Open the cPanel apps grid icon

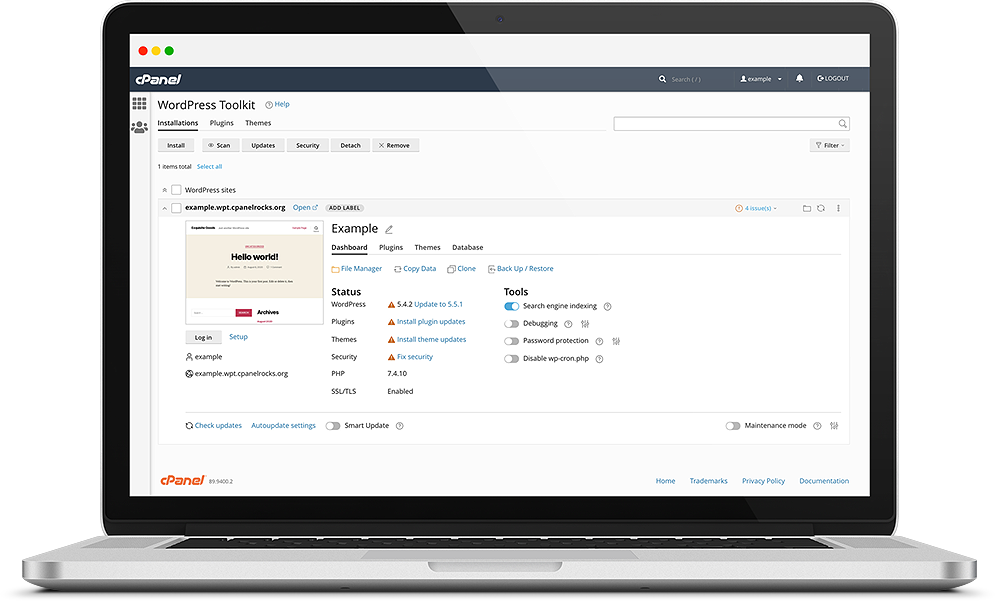[139, 103]
